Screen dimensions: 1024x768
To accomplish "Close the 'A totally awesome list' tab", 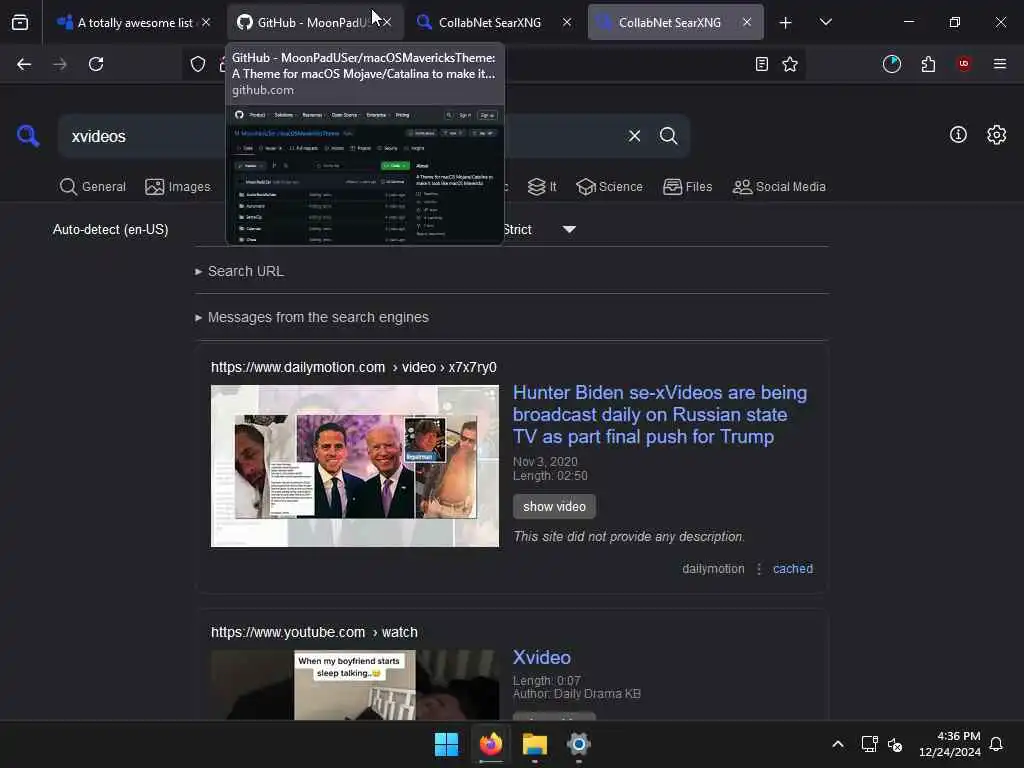I will [206, 22].
